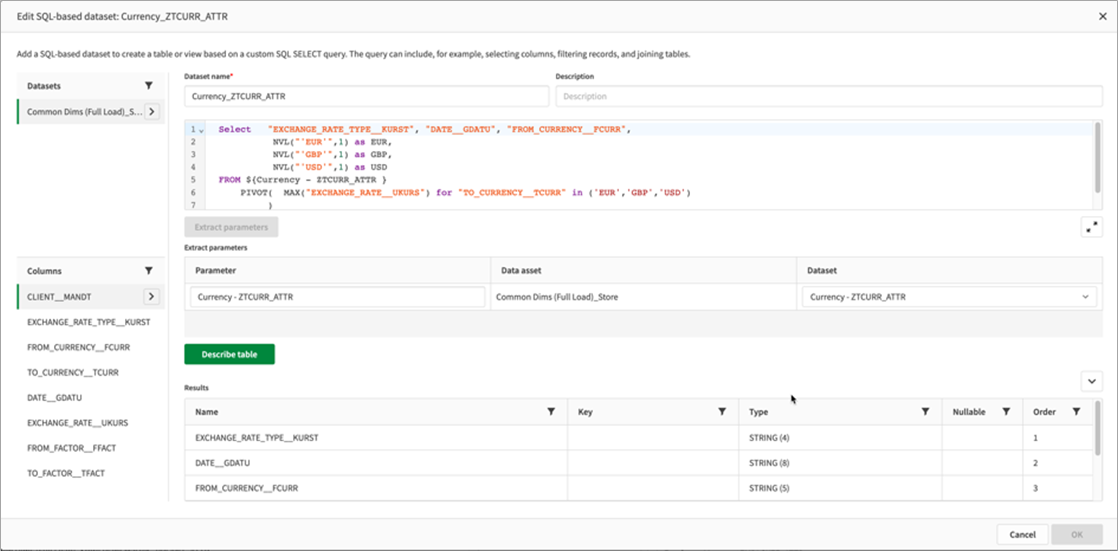Click the Describe table button
The image size is (1118, 551).
point(229,354)
